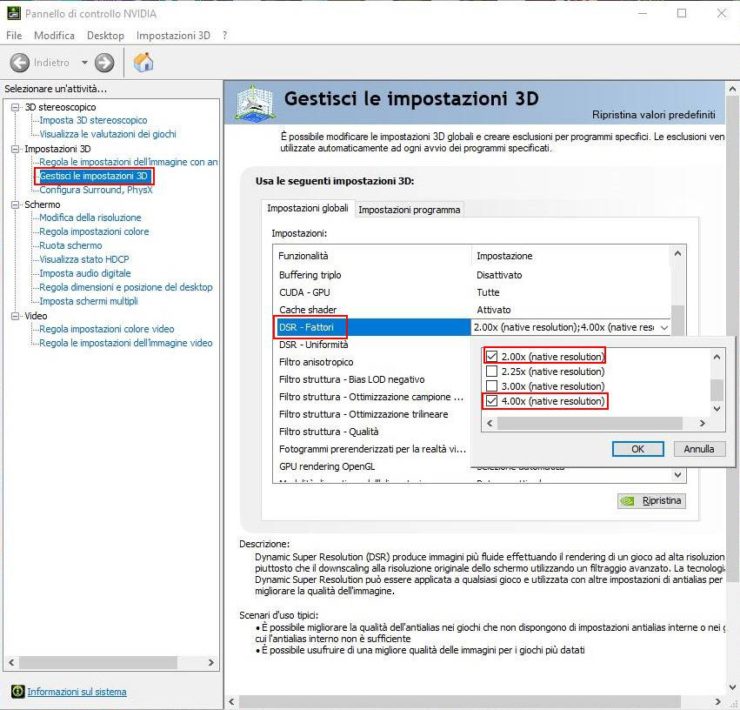The image size is (740, 710).
Task: Uncheck the 2.00x native resolution checkbox
Action: (x=491, y=357)
